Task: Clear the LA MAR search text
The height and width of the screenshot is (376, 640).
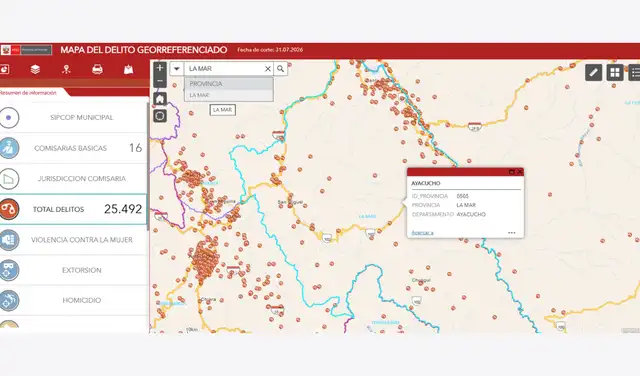Action: tap(268, 69)
